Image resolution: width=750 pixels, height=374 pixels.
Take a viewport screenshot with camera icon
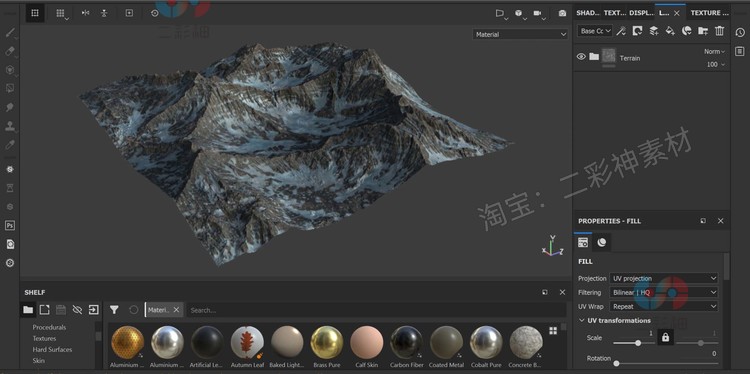tap(562, 13)
